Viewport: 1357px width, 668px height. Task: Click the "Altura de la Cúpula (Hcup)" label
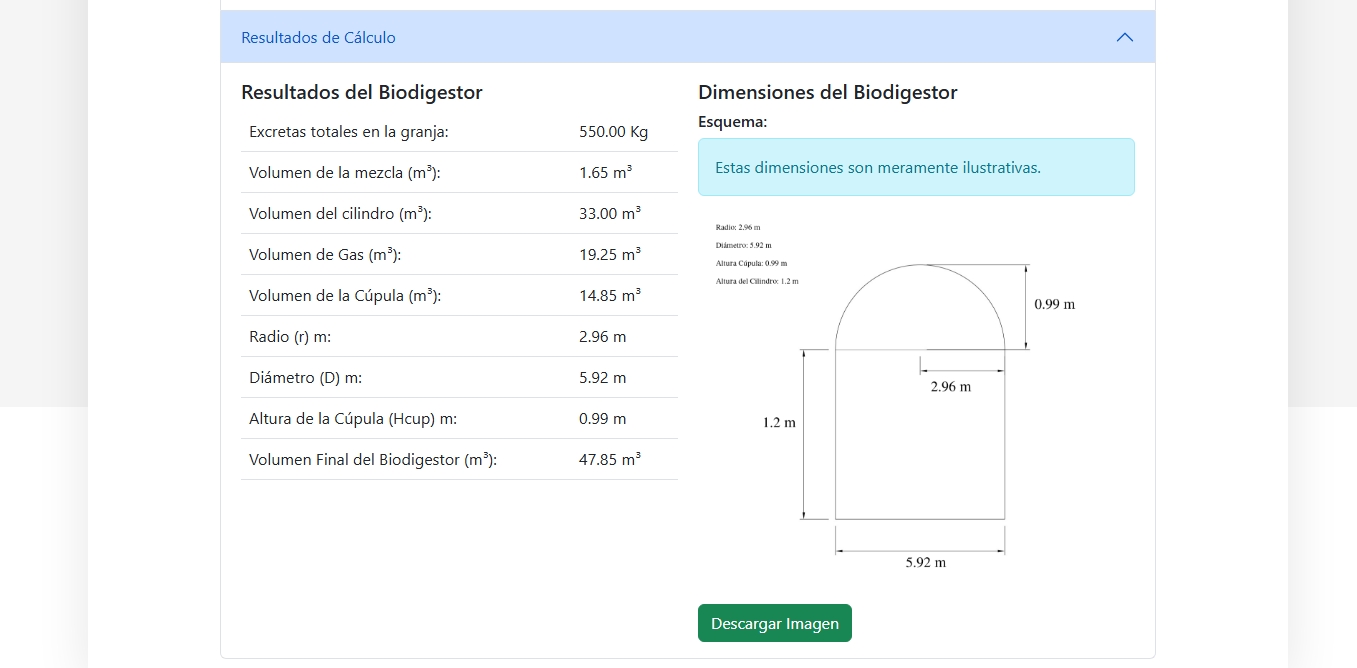352,419
